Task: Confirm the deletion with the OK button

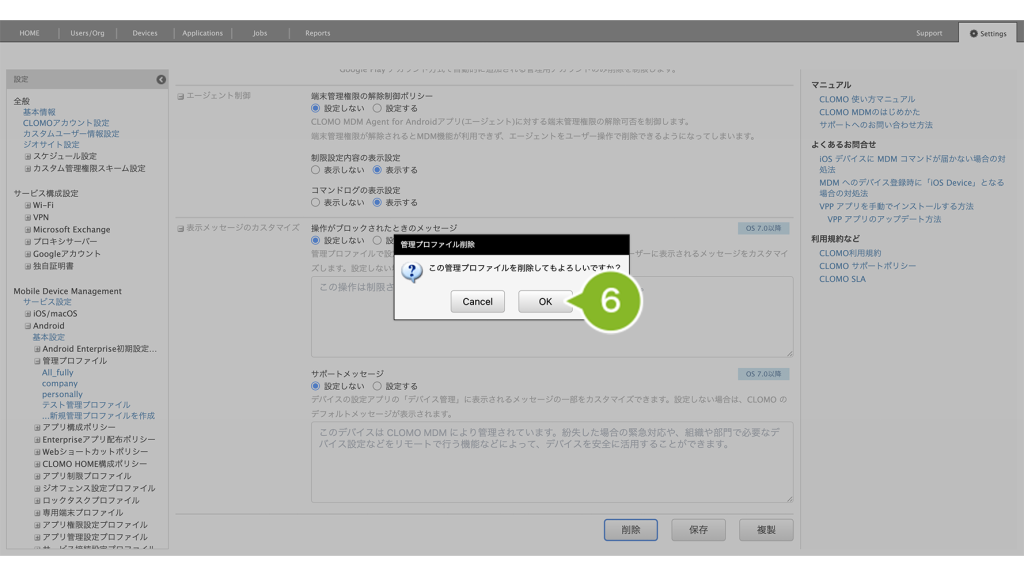Action: [x=544, y=301]
